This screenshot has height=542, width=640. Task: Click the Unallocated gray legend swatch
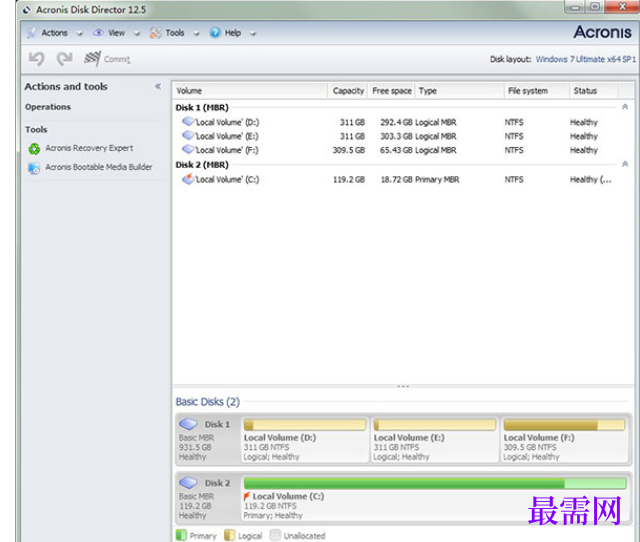tap(275, 535)
